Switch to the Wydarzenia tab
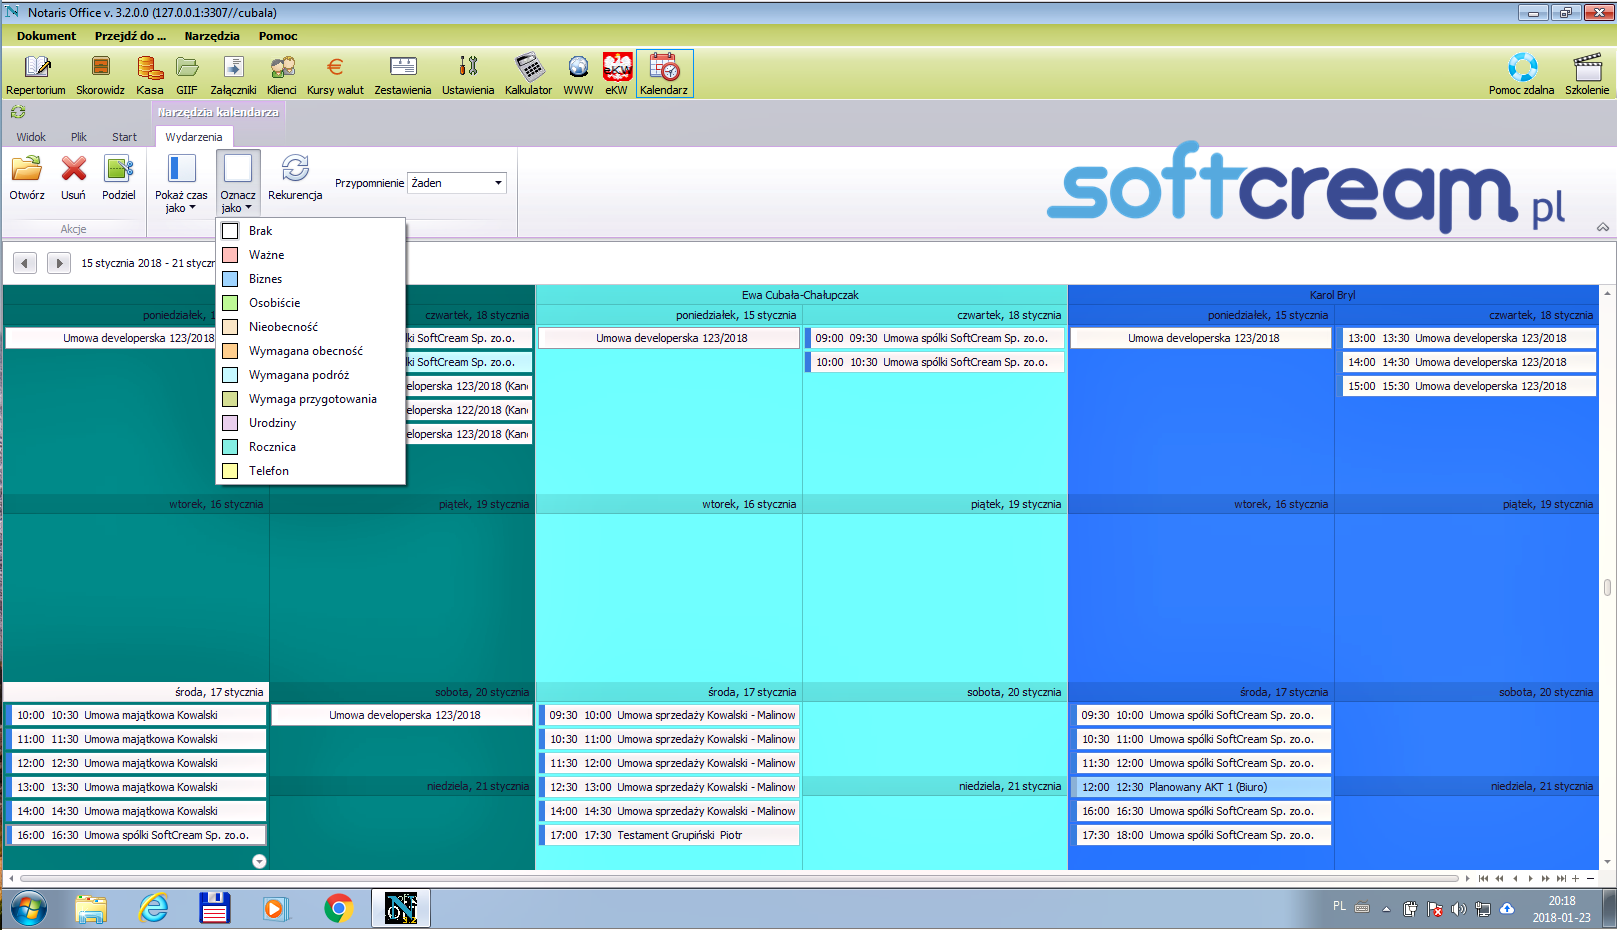Screen dimensions: 1617x930 [194, 137]
